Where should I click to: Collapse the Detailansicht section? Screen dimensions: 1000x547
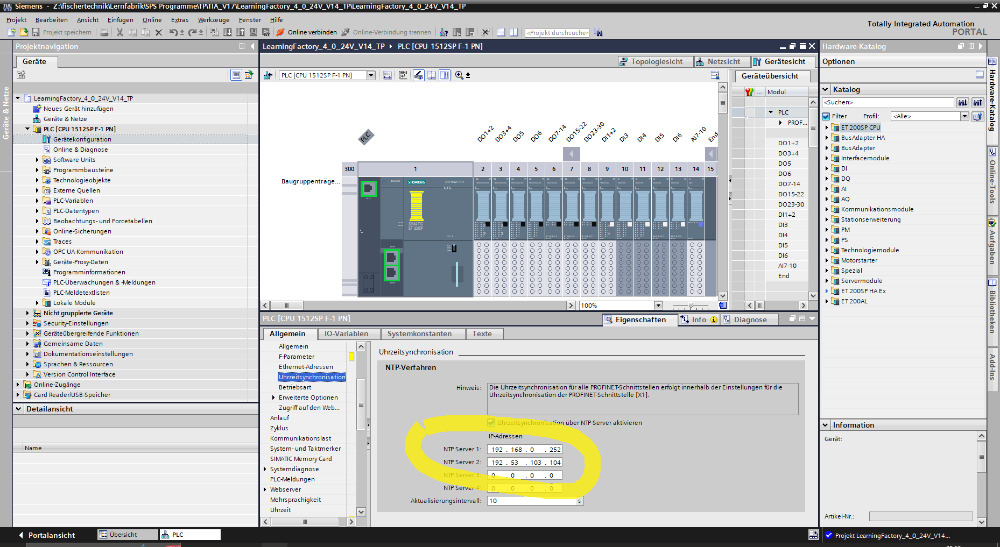tap(18, 409)
